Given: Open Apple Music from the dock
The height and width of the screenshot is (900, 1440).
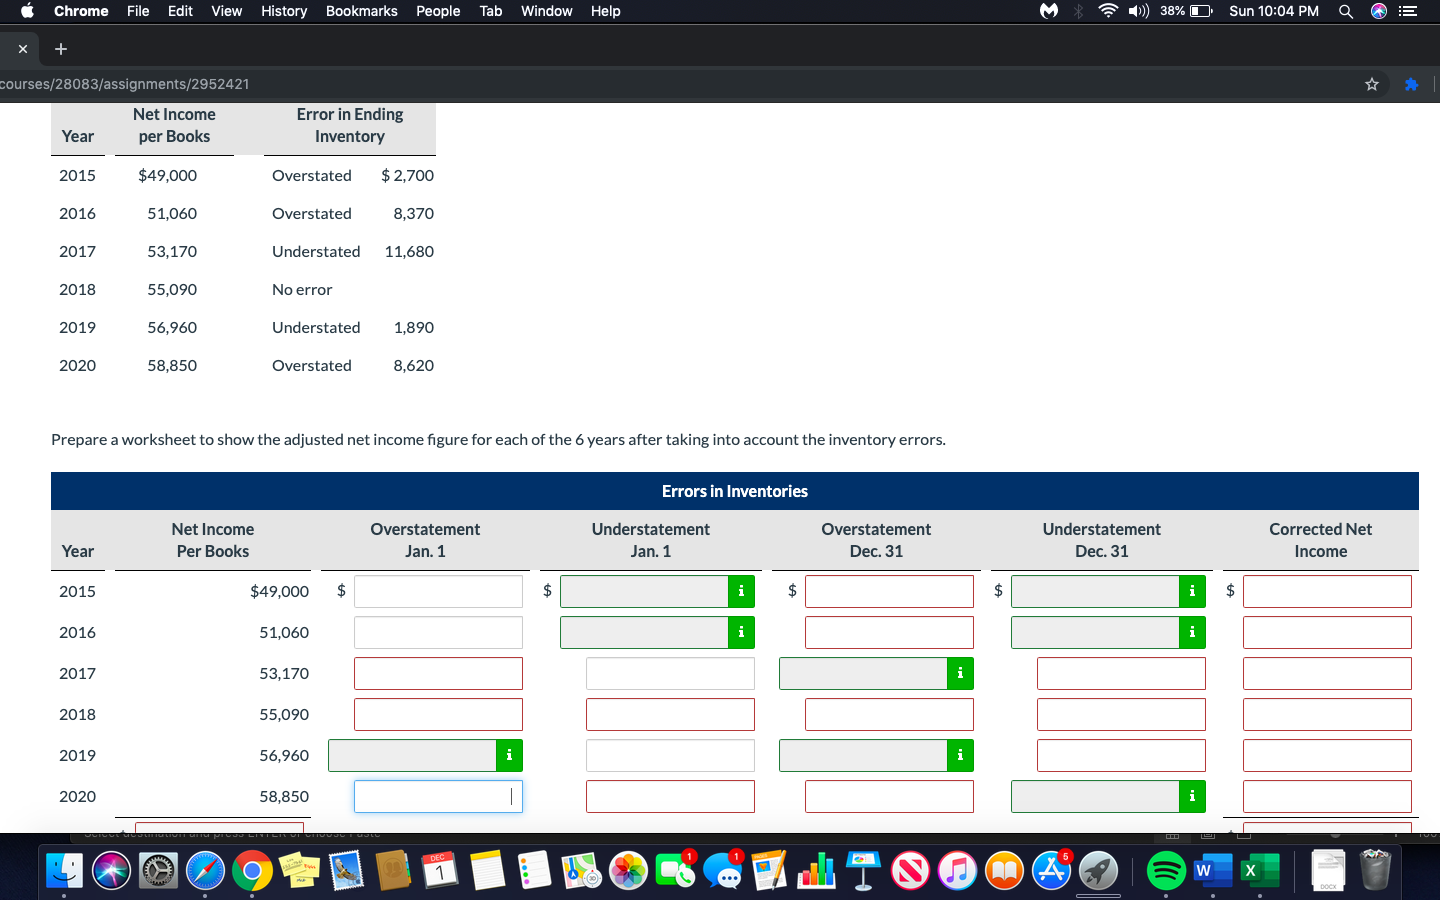Looking at the screenshot, I should pos(957,871).
